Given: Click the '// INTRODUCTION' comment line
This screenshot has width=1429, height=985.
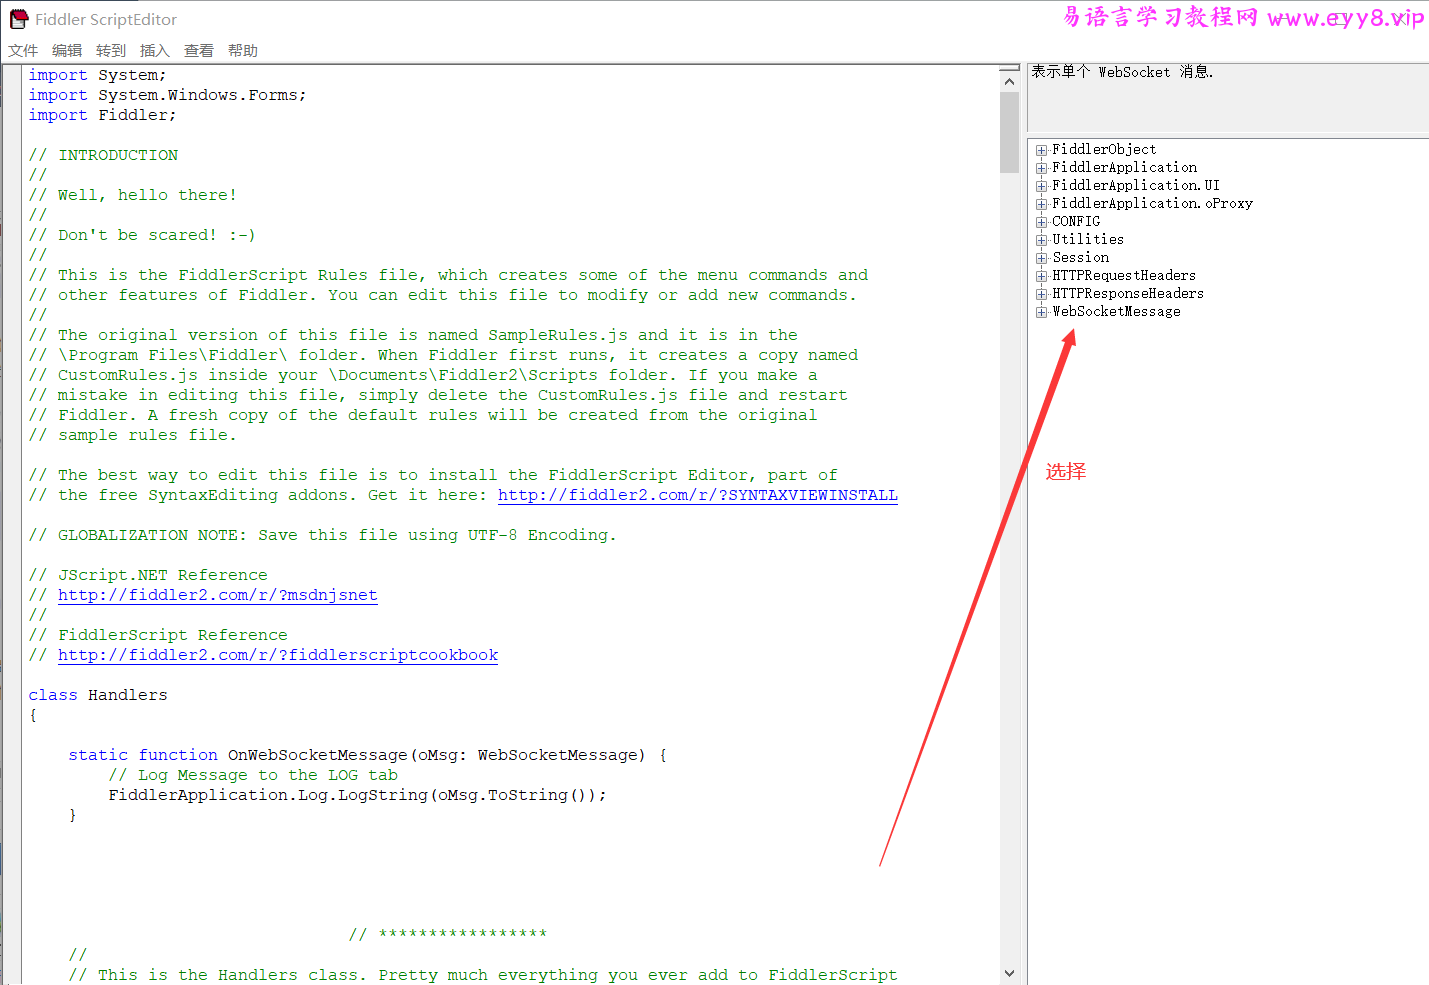Looking at the screenshot, I should tap(103, 155).
